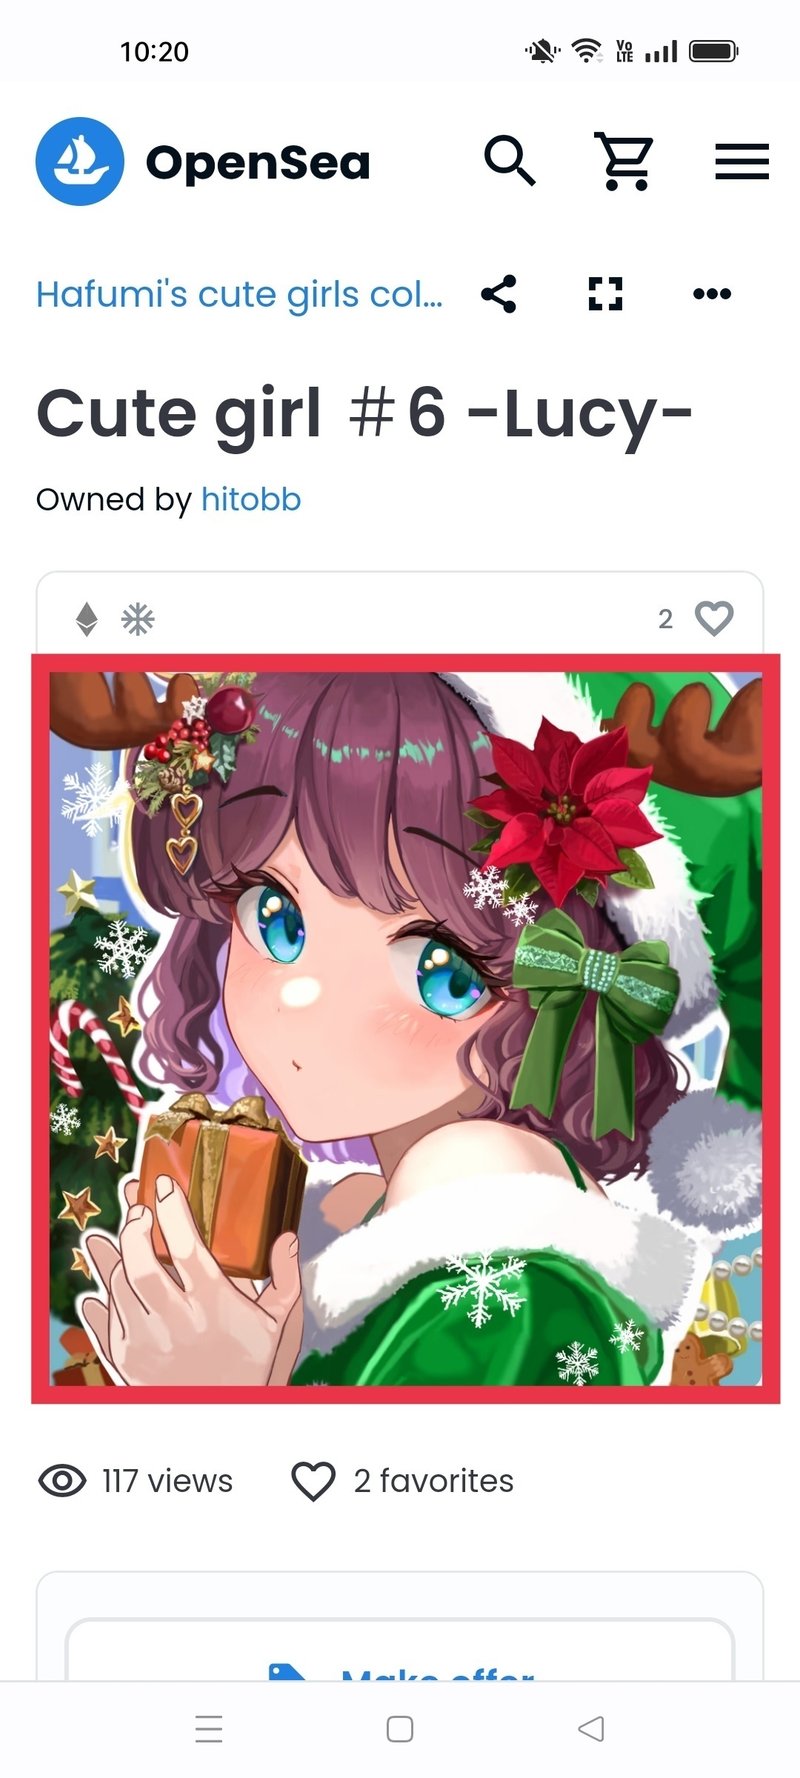Tap the OpenSea ship logo
The height and width of the screenshot is (1778, 800).
pyautogui.click(x=80, y=161)
